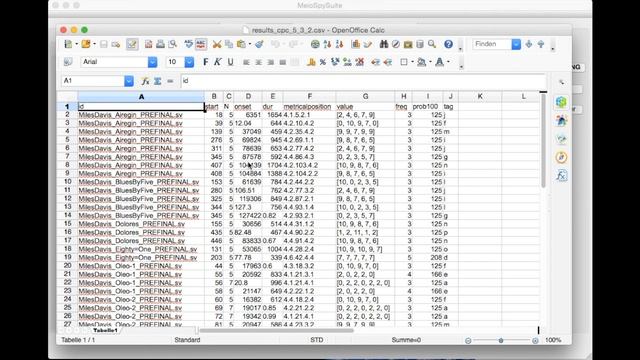Toggle bold (F) formatting
Viewport: 640px width, 360px height.
[205, 62]
